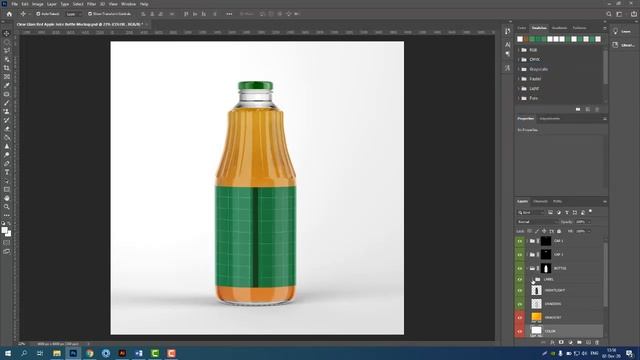The height and width of the screenshot is (360, 640).
Task: Expand the Pastel swatch group
Action: point(519,79)
